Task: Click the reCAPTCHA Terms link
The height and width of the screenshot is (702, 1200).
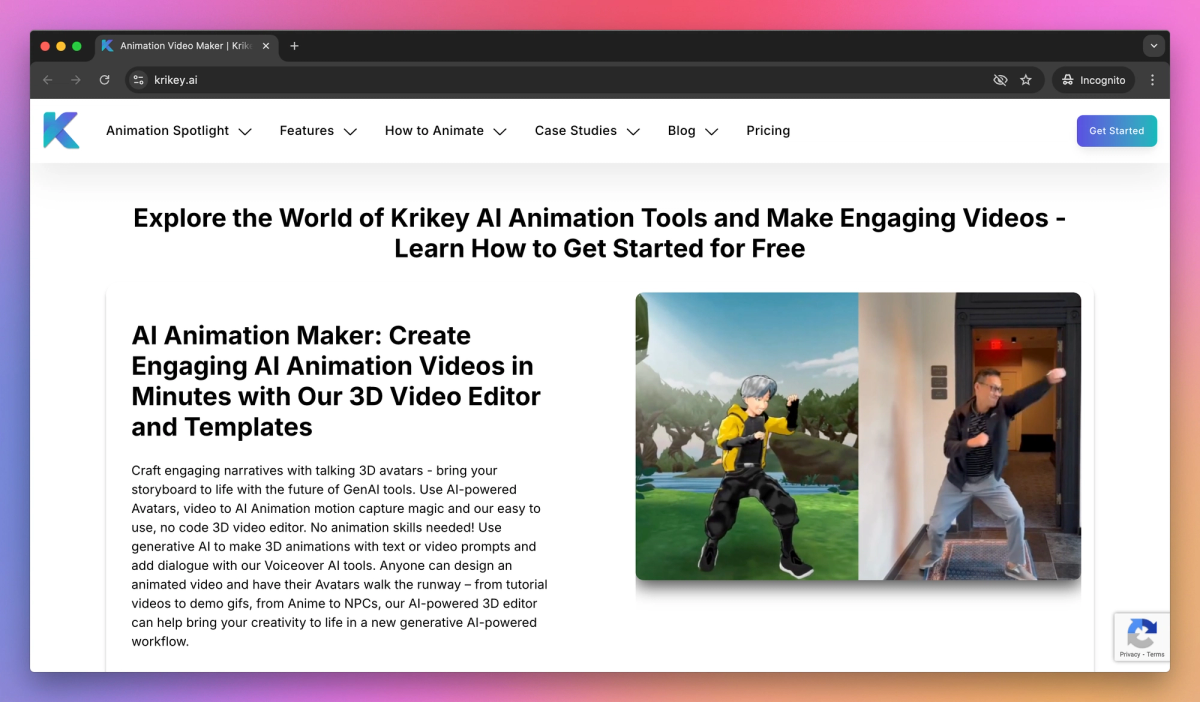Action: 1155,654
